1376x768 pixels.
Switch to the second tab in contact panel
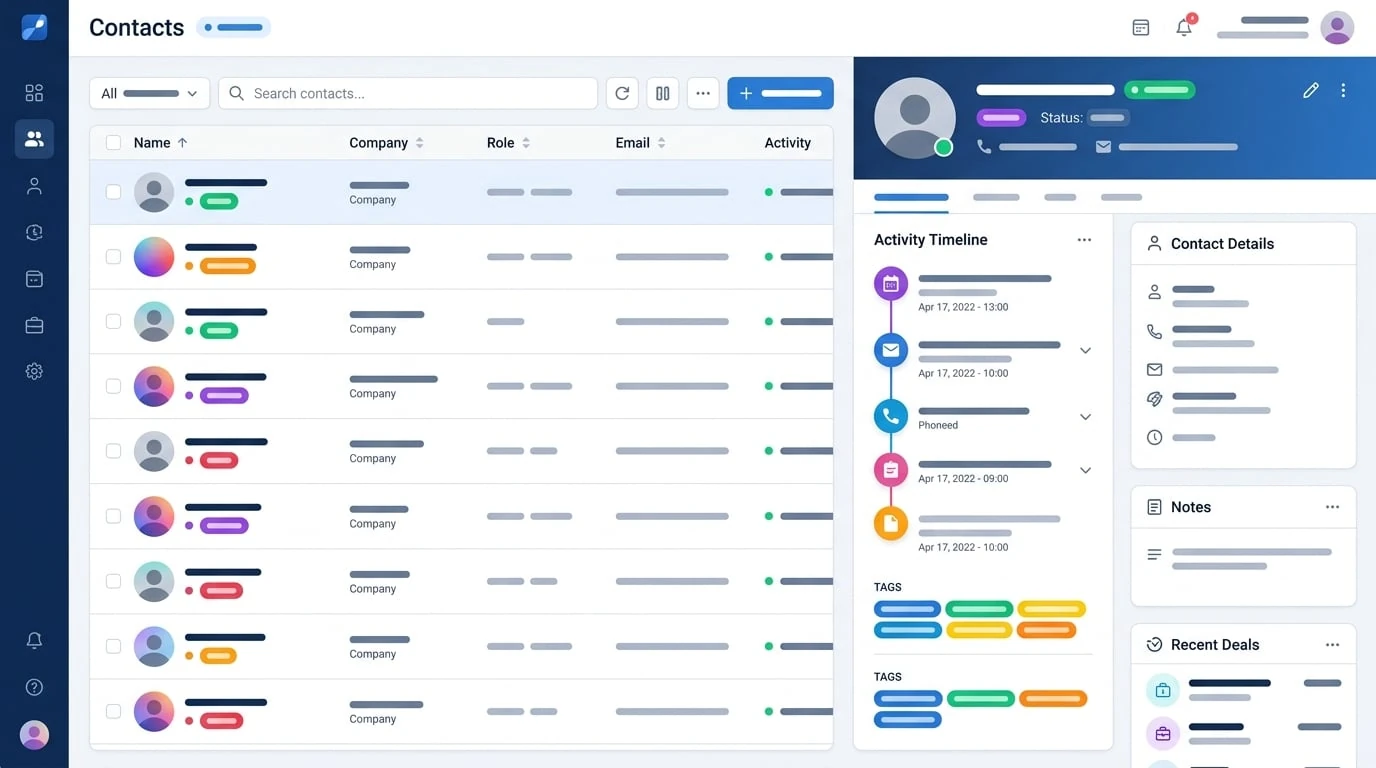tap(996, 197)
